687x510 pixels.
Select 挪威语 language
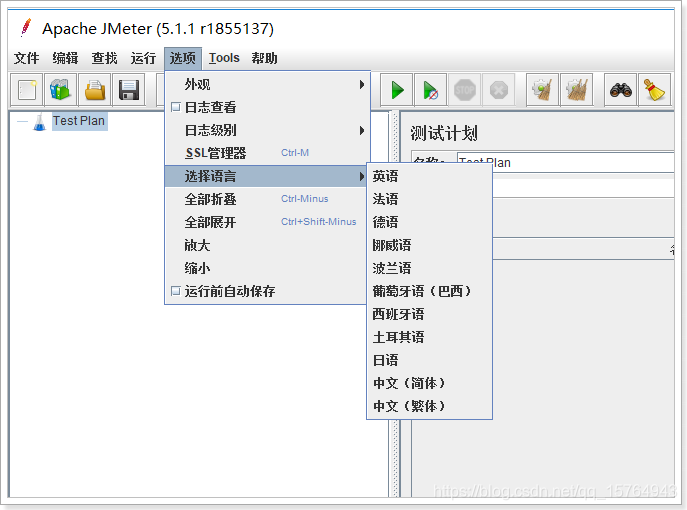(x=429, y=245)
